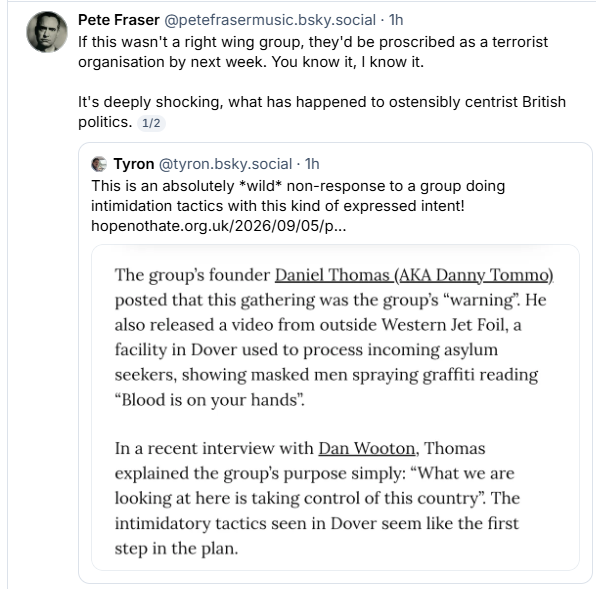
Task: Follow the hopenothate.org.uk article link
Action: (219, 226)
